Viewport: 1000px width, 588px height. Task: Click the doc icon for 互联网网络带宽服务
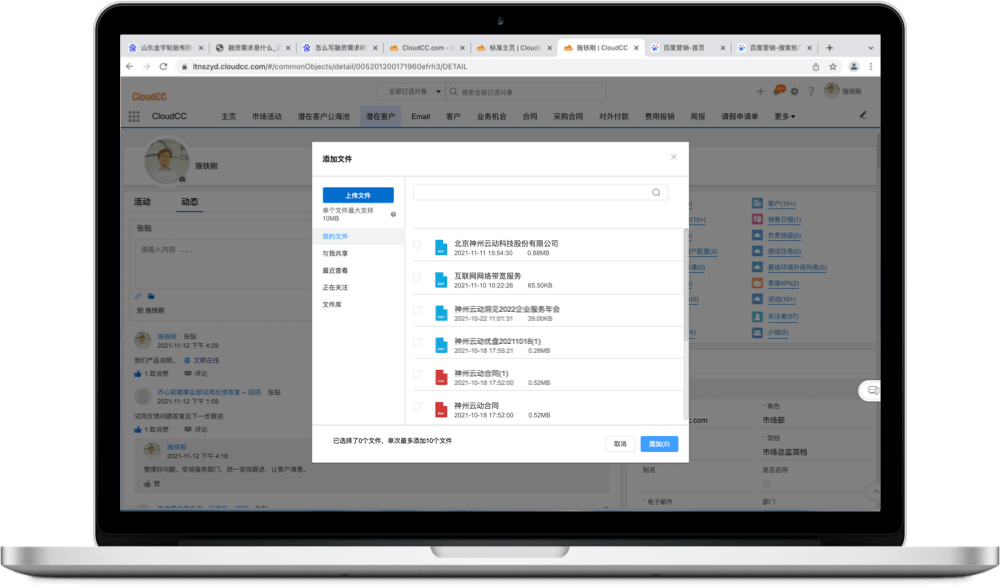[x=440, y=280]
